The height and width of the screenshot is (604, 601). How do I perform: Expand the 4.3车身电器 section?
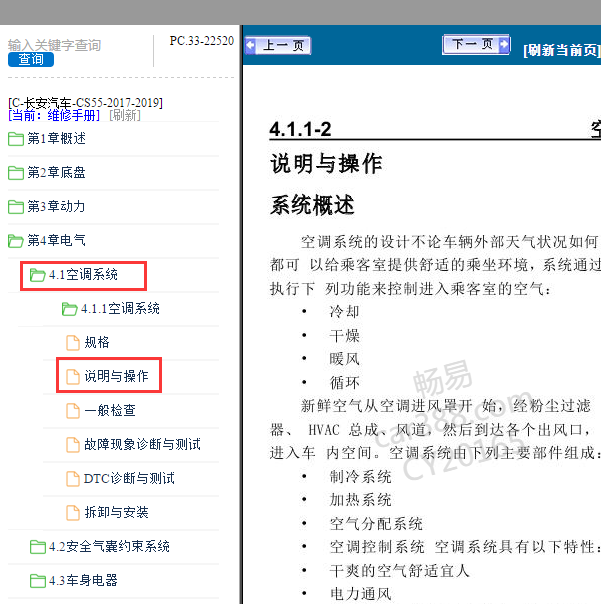coord(83,581)
